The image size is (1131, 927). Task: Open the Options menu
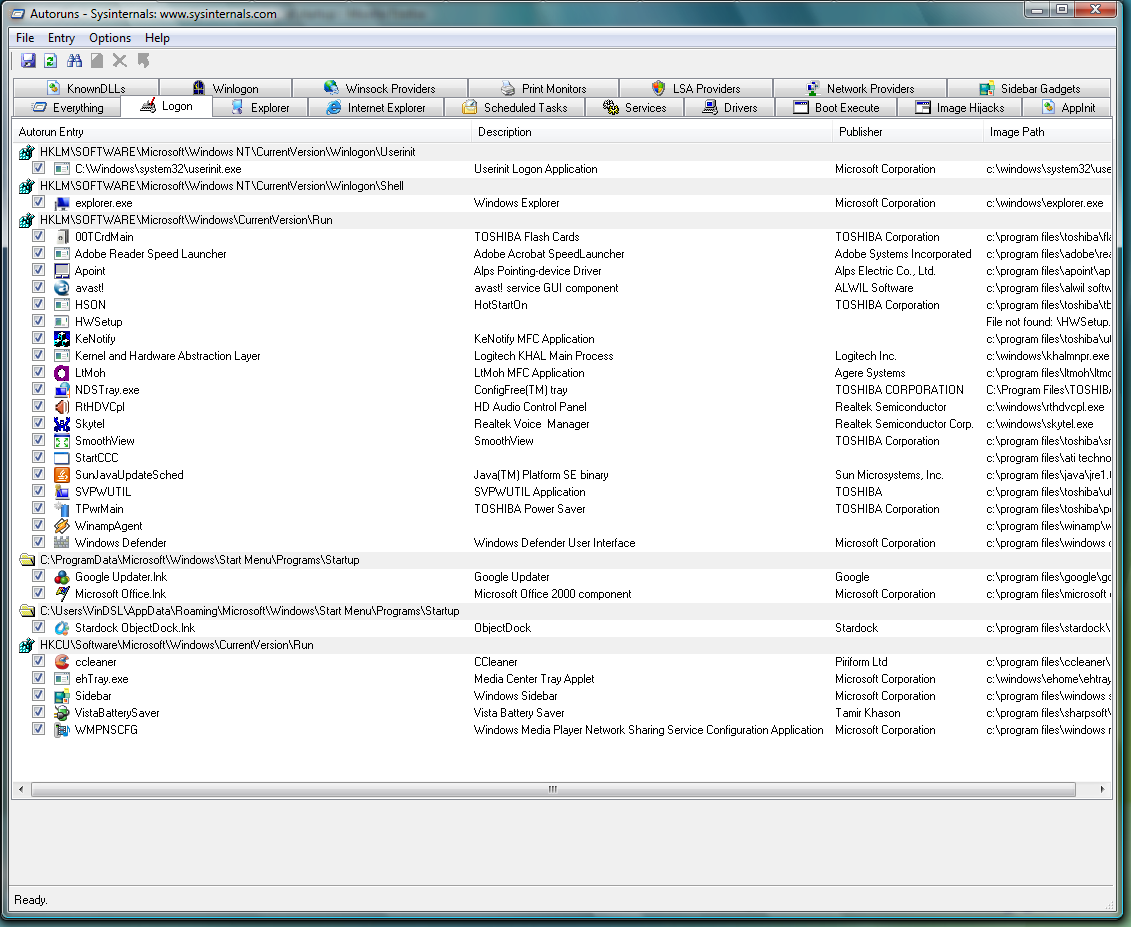(x=110, y=38)
